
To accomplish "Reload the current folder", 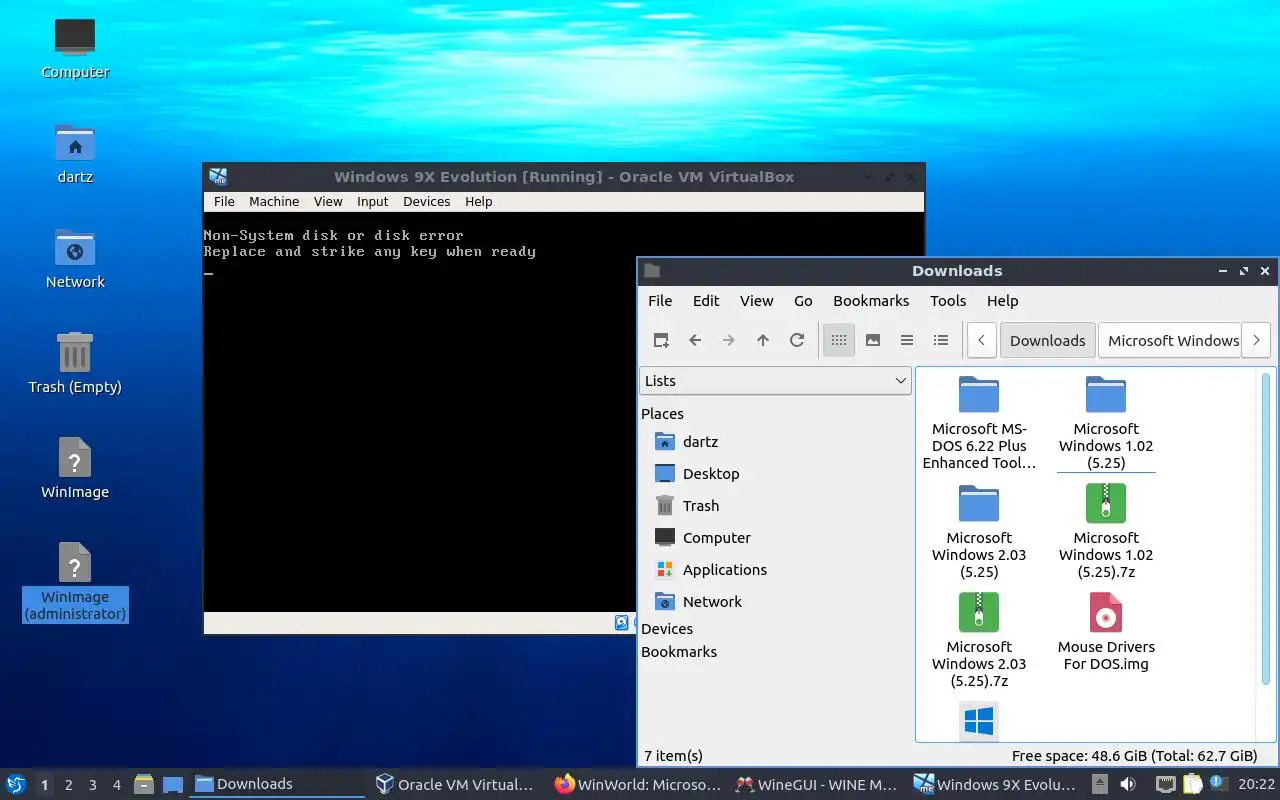I will point(797,340).
